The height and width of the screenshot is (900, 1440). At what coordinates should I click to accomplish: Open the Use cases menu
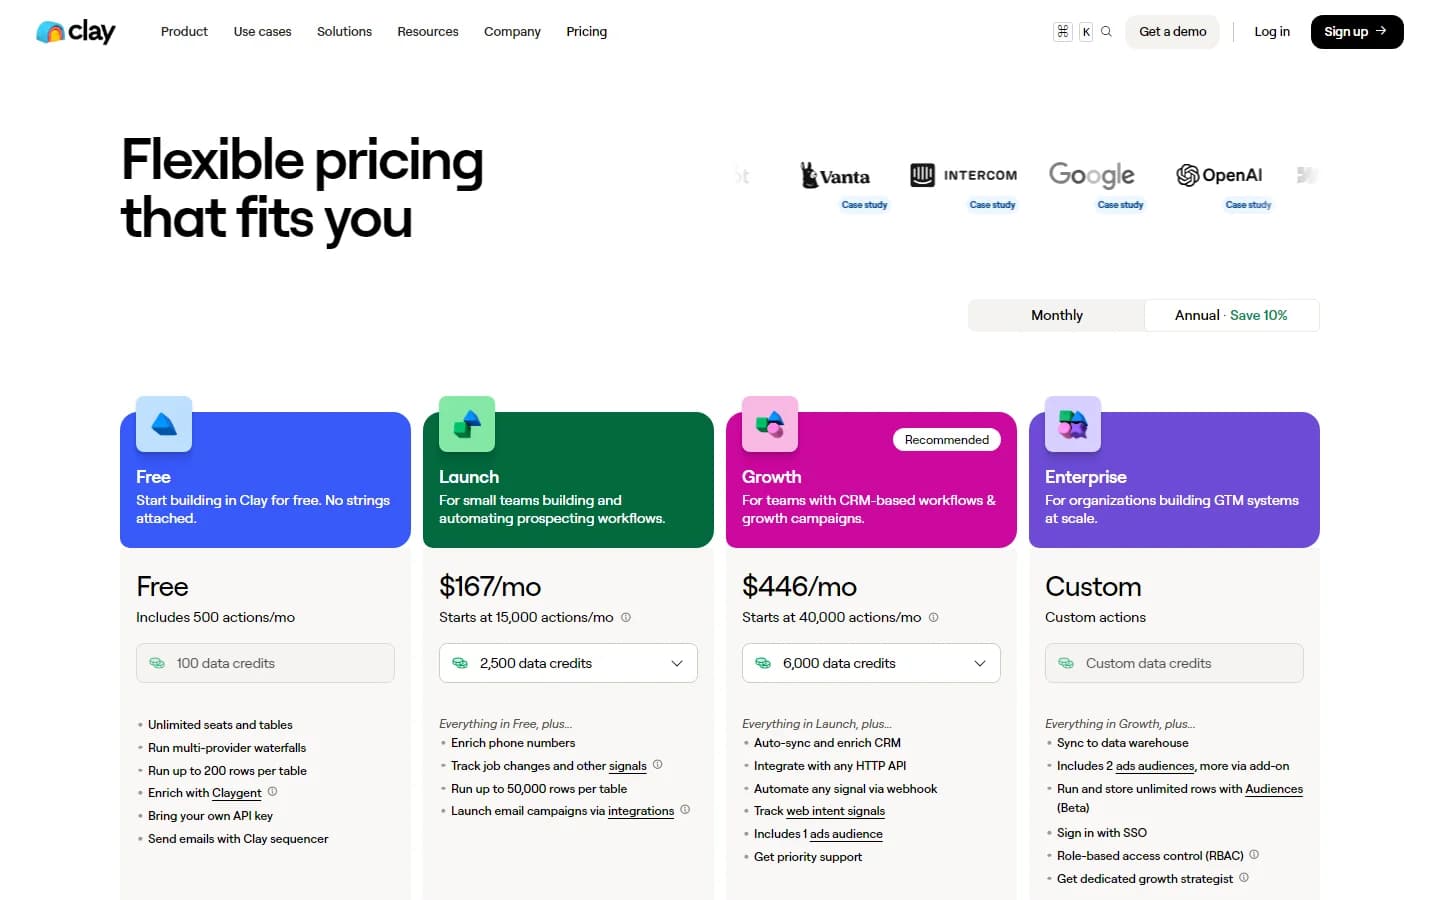click(262, 31)
